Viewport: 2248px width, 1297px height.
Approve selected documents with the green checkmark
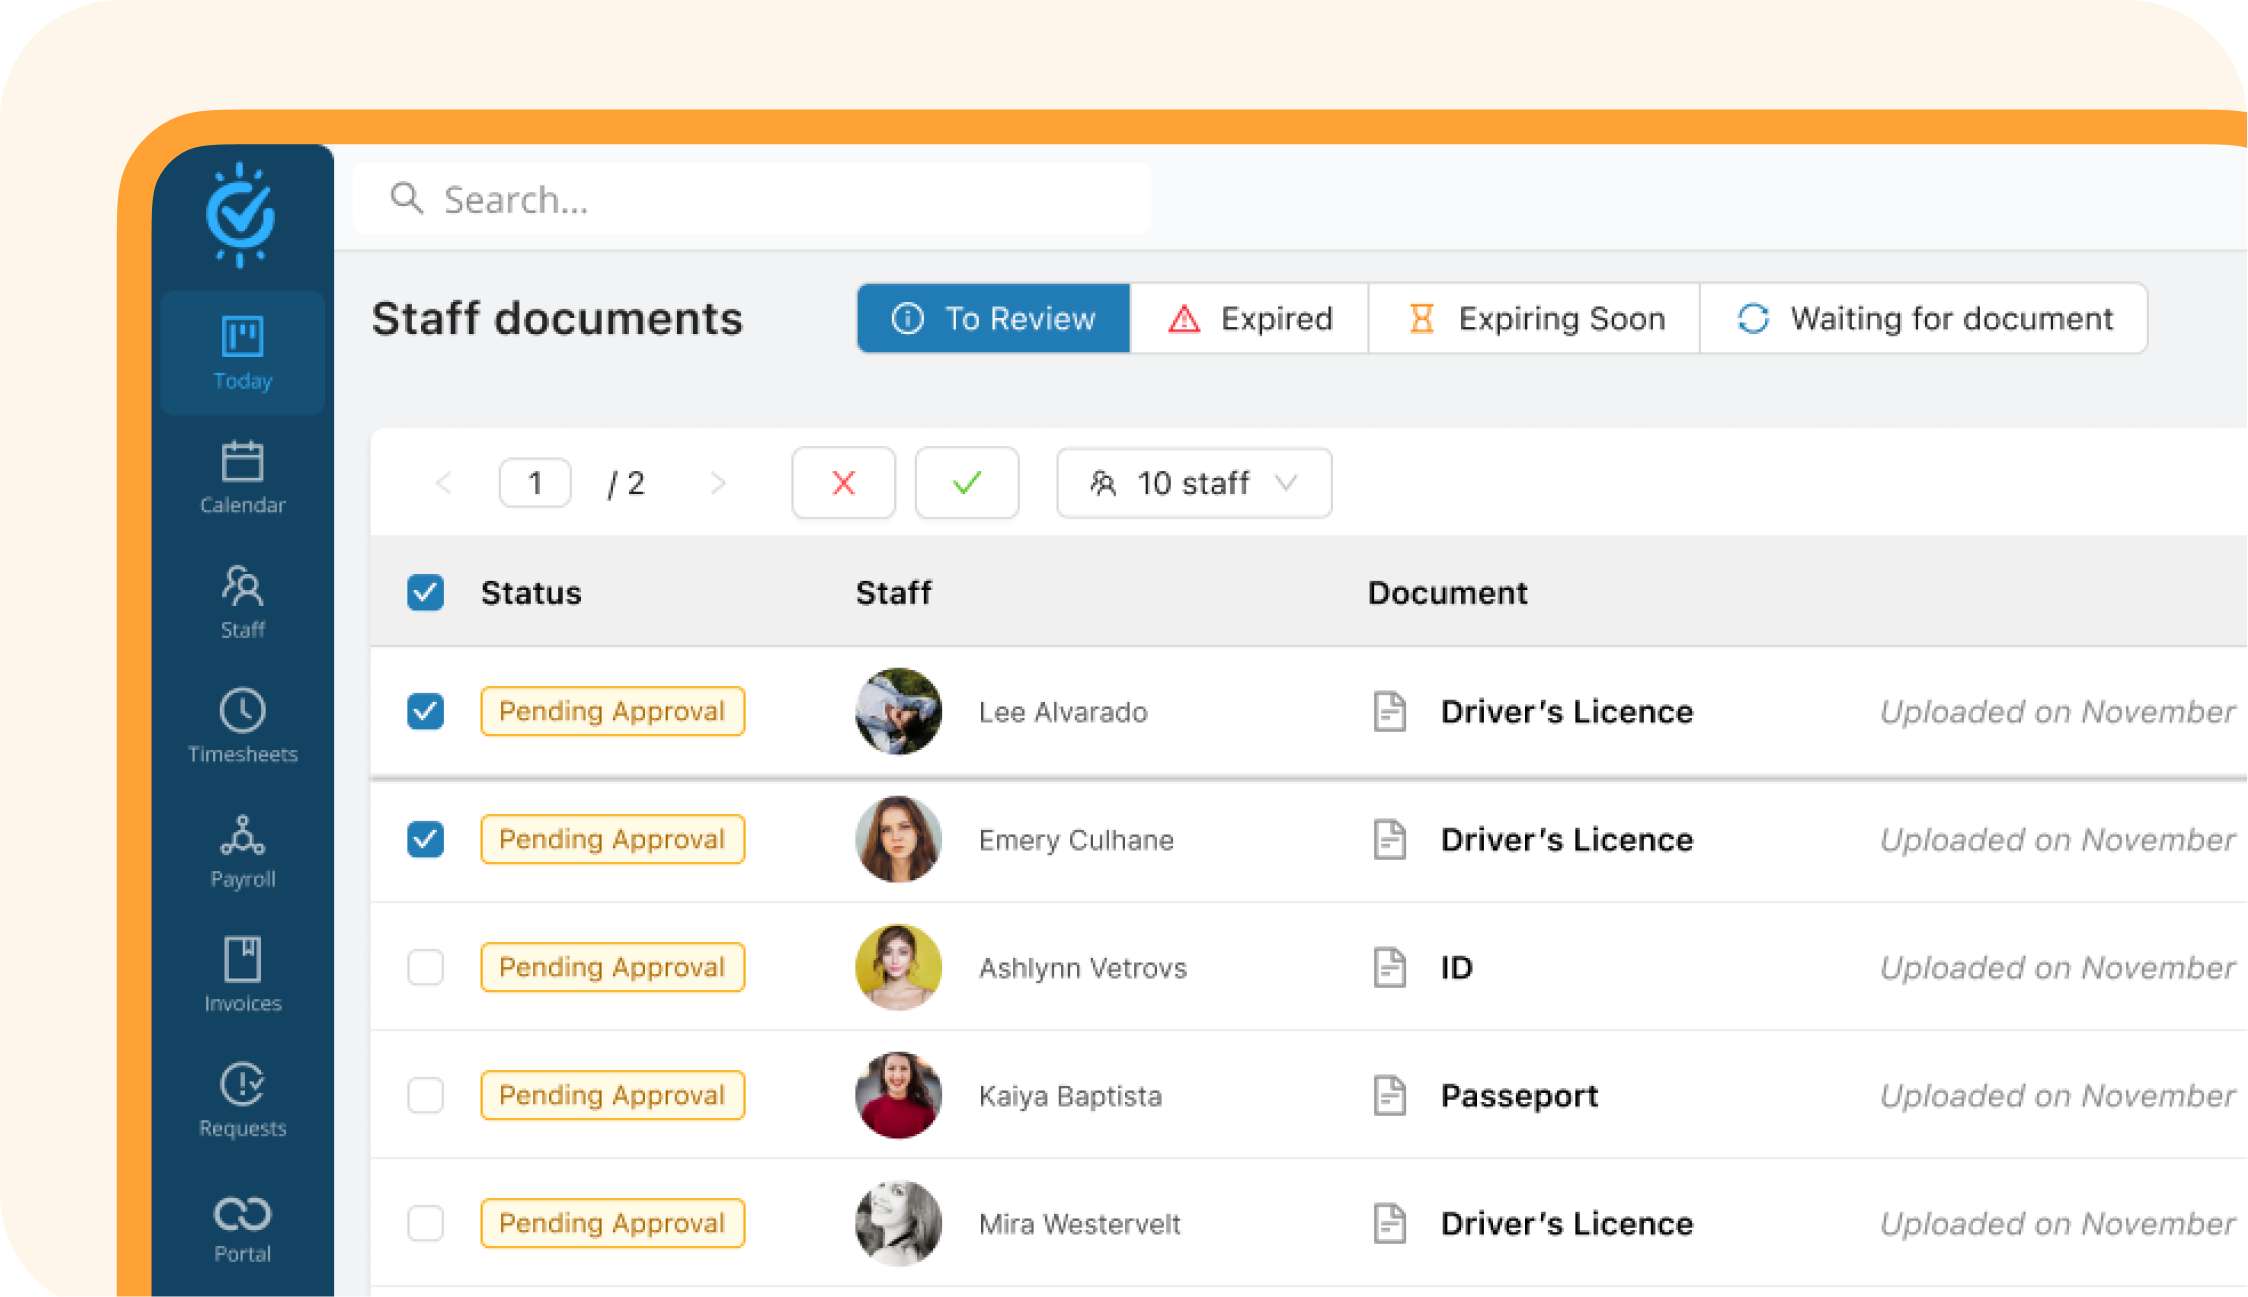pyautogui.click(x=966, y=483)
